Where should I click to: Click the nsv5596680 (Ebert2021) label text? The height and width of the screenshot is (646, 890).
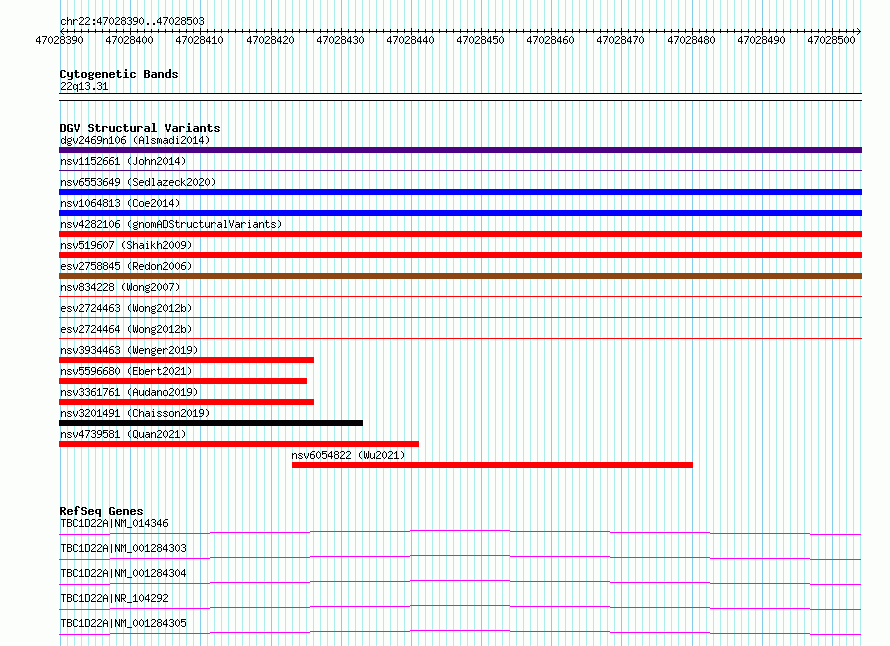click(126, 371)
